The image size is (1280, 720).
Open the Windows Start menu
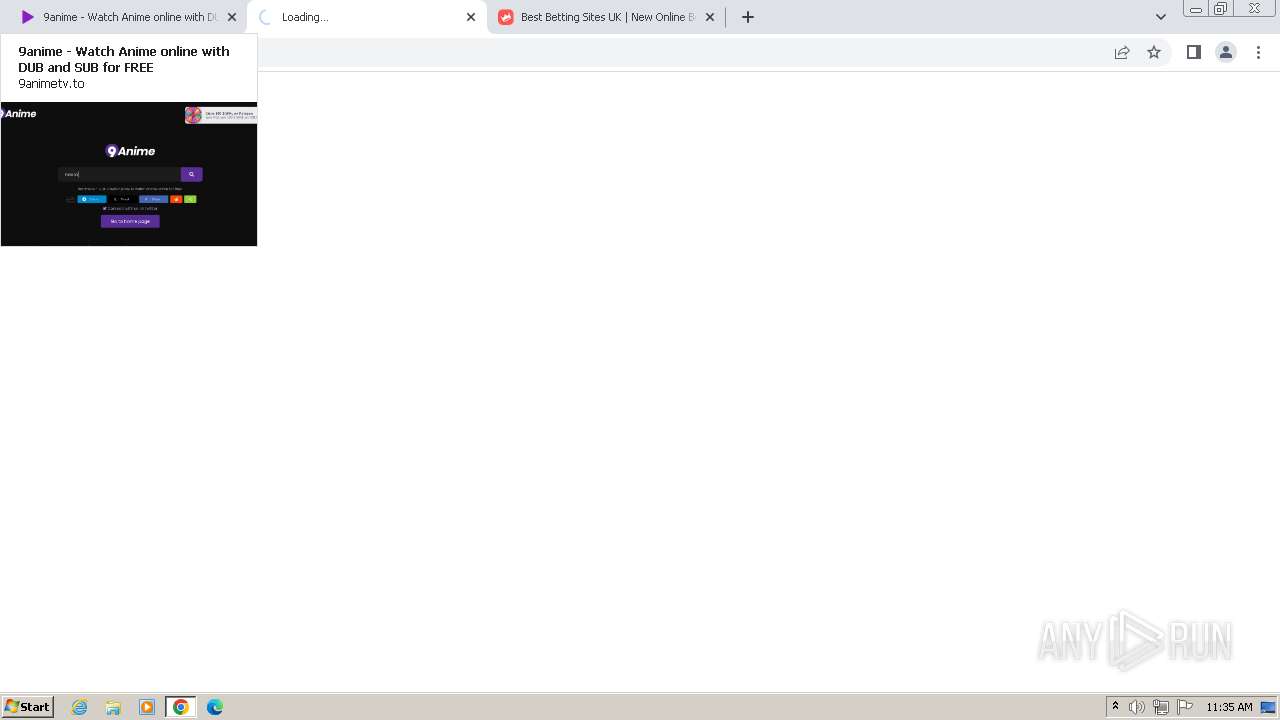(x=28, y=707)
